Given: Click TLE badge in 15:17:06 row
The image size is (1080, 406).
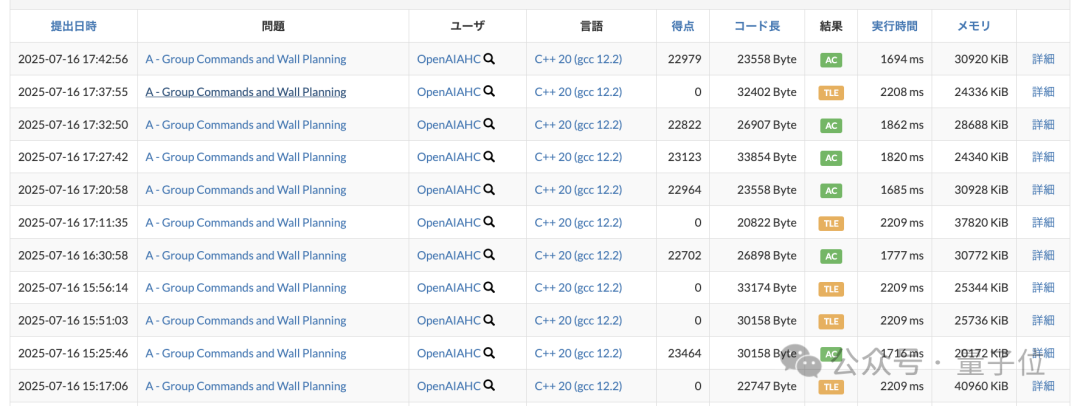Looking at the screenshot, I should [831, 387].
